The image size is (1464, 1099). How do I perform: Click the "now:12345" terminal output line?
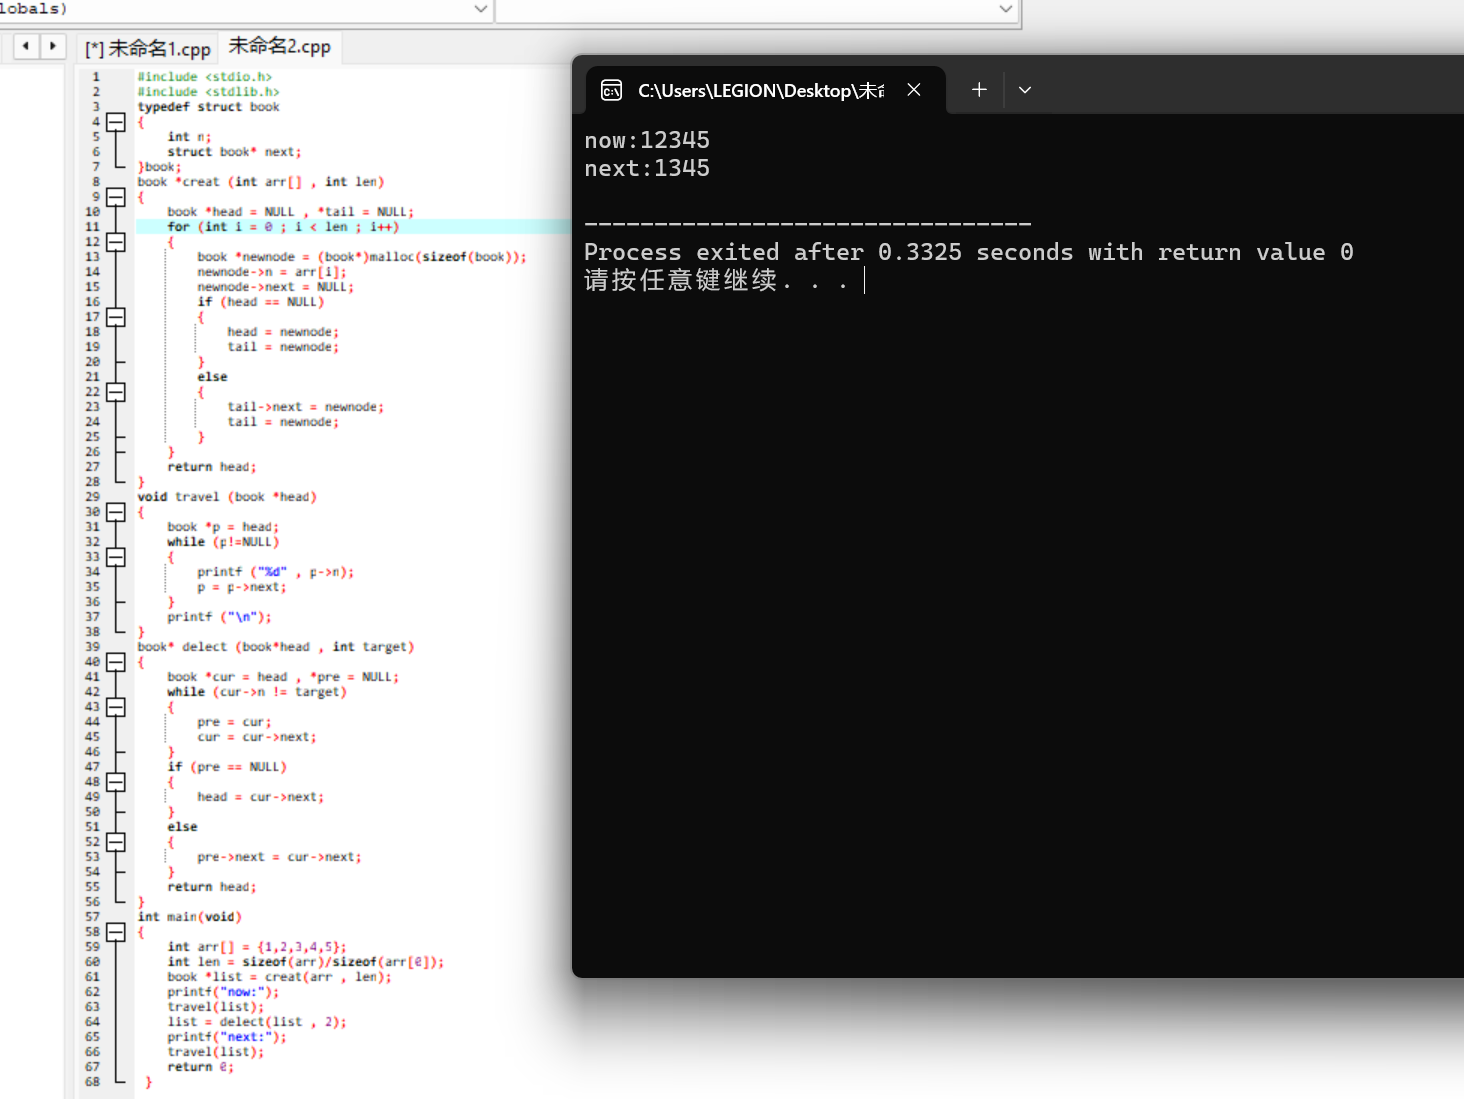click(647, 140)
